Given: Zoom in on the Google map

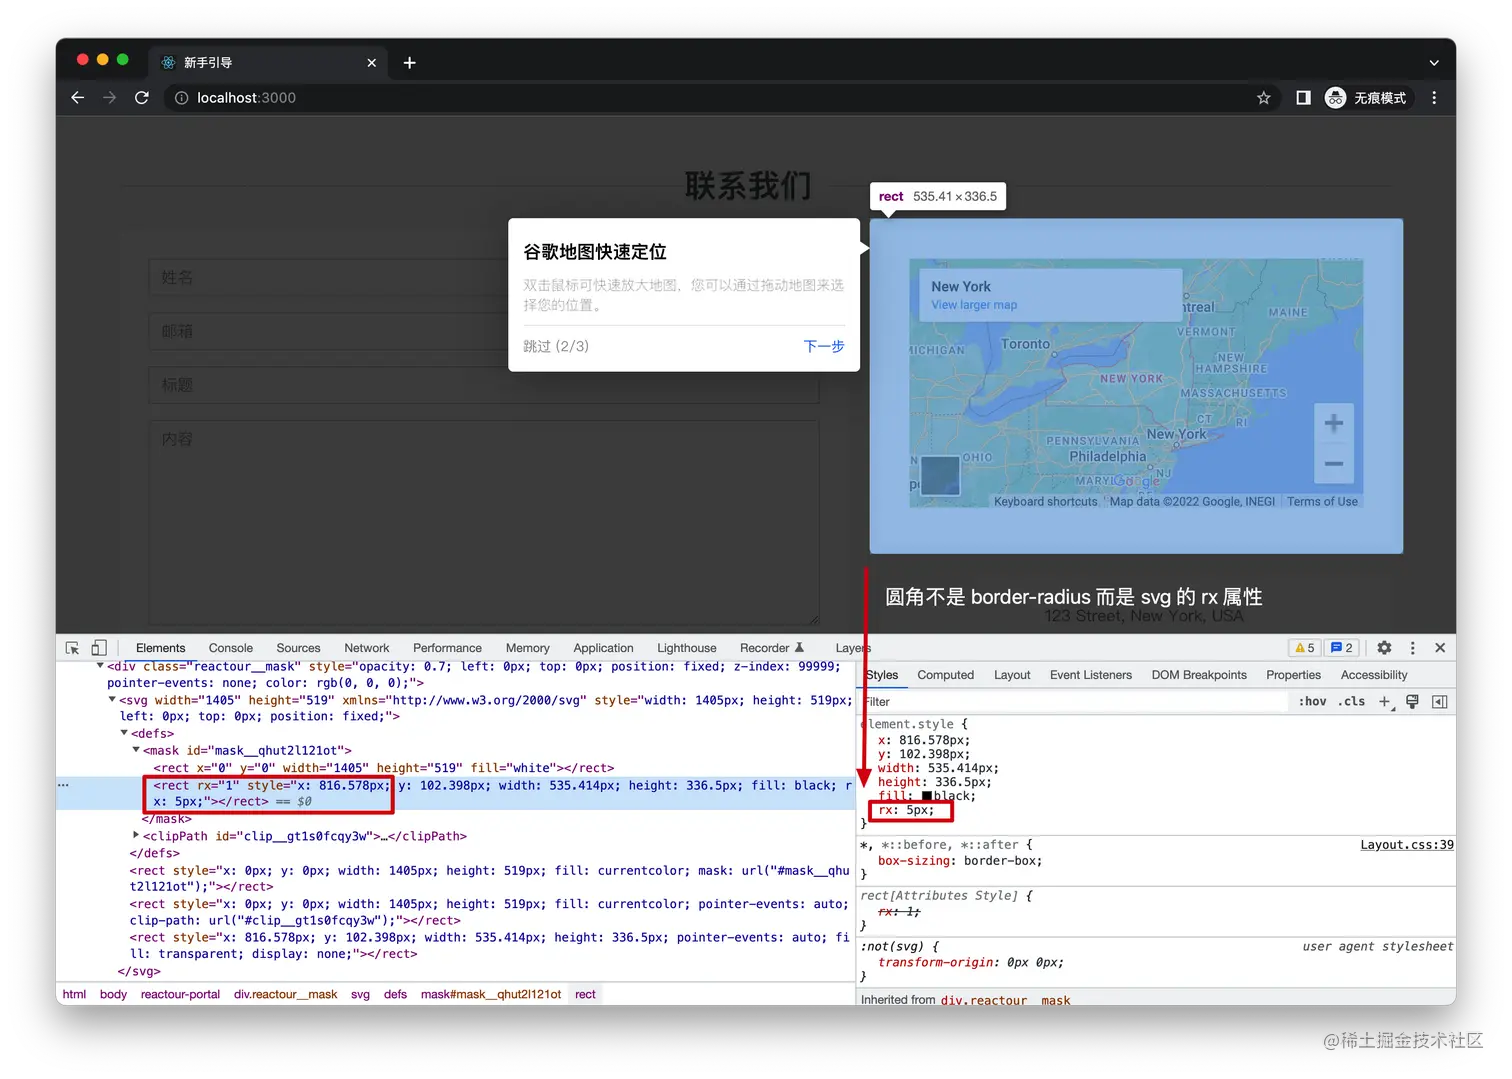Looking at the screenshot, I should coord(1334,424).
